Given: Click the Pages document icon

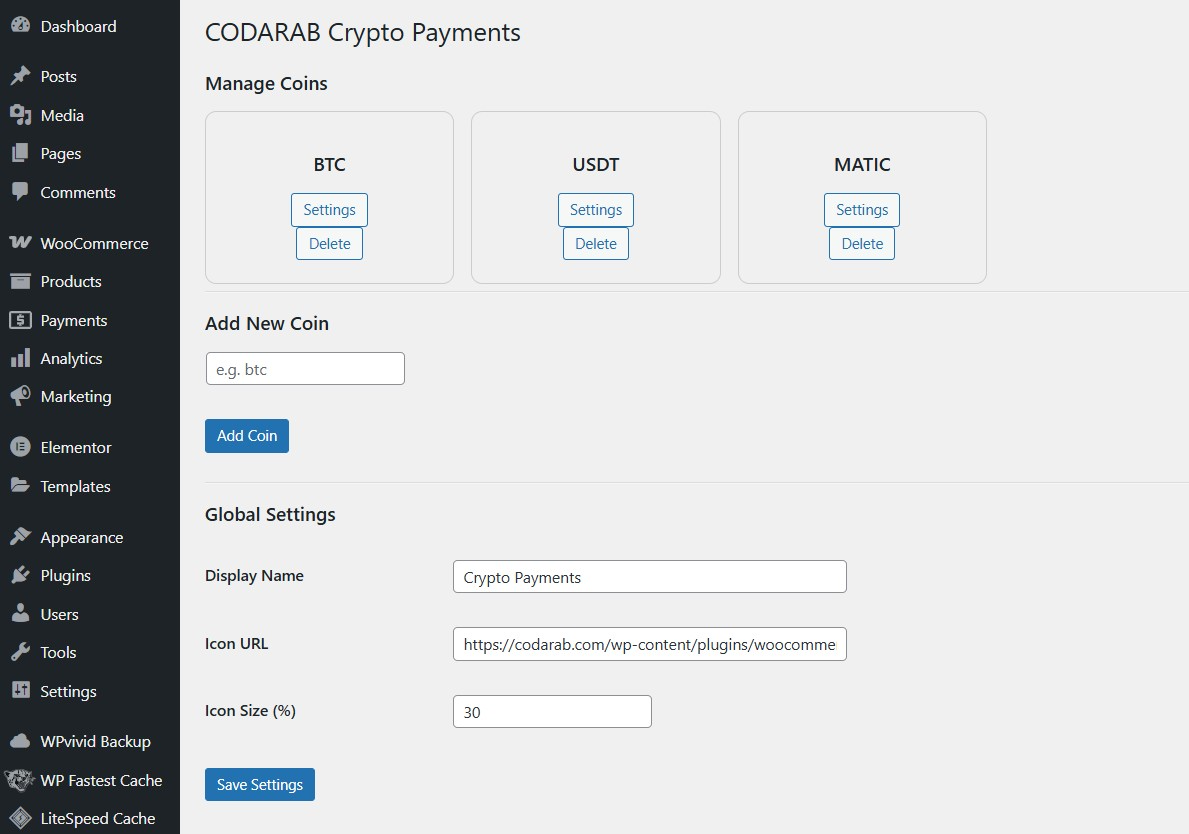Looking at the screenshot, I should (x=20, y=153).
